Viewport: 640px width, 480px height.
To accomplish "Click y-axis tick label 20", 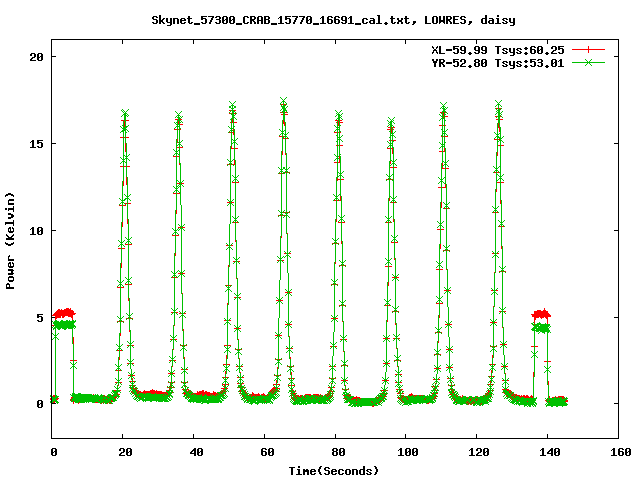I will click(36, 57).
